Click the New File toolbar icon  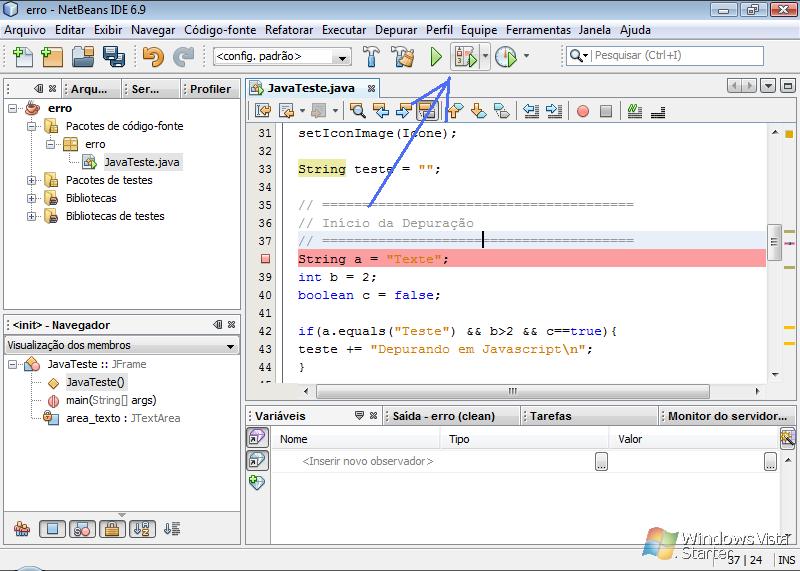22,56
